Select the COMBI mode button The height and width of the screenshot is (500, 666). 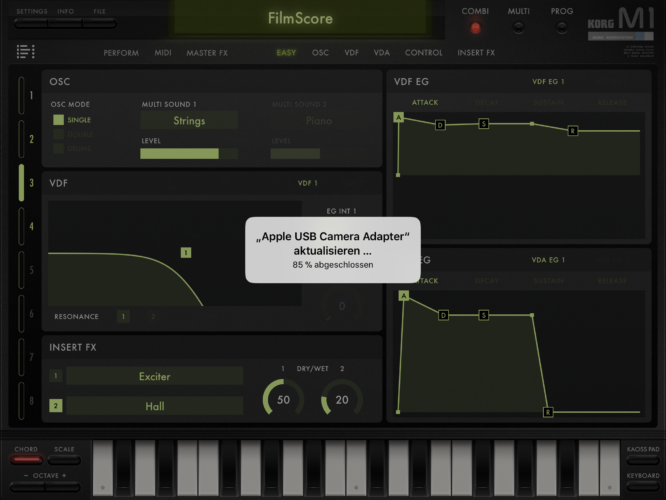coord(475,28)
